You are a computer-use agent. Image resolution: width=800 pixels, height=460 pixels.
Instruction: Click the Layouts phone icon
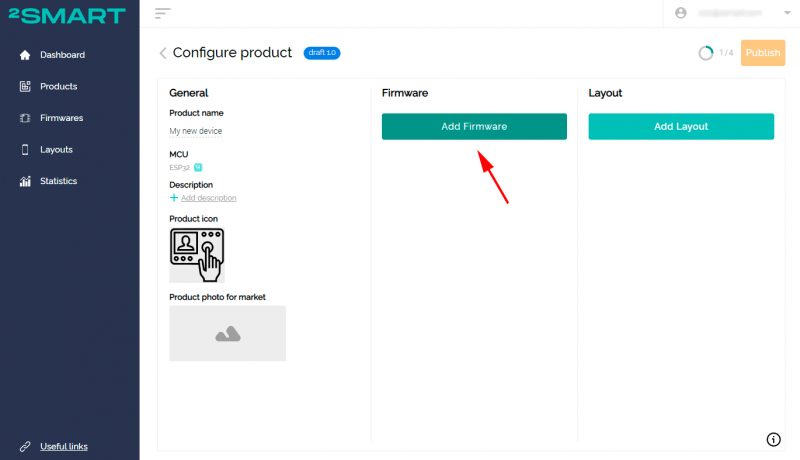pos(25,150)
